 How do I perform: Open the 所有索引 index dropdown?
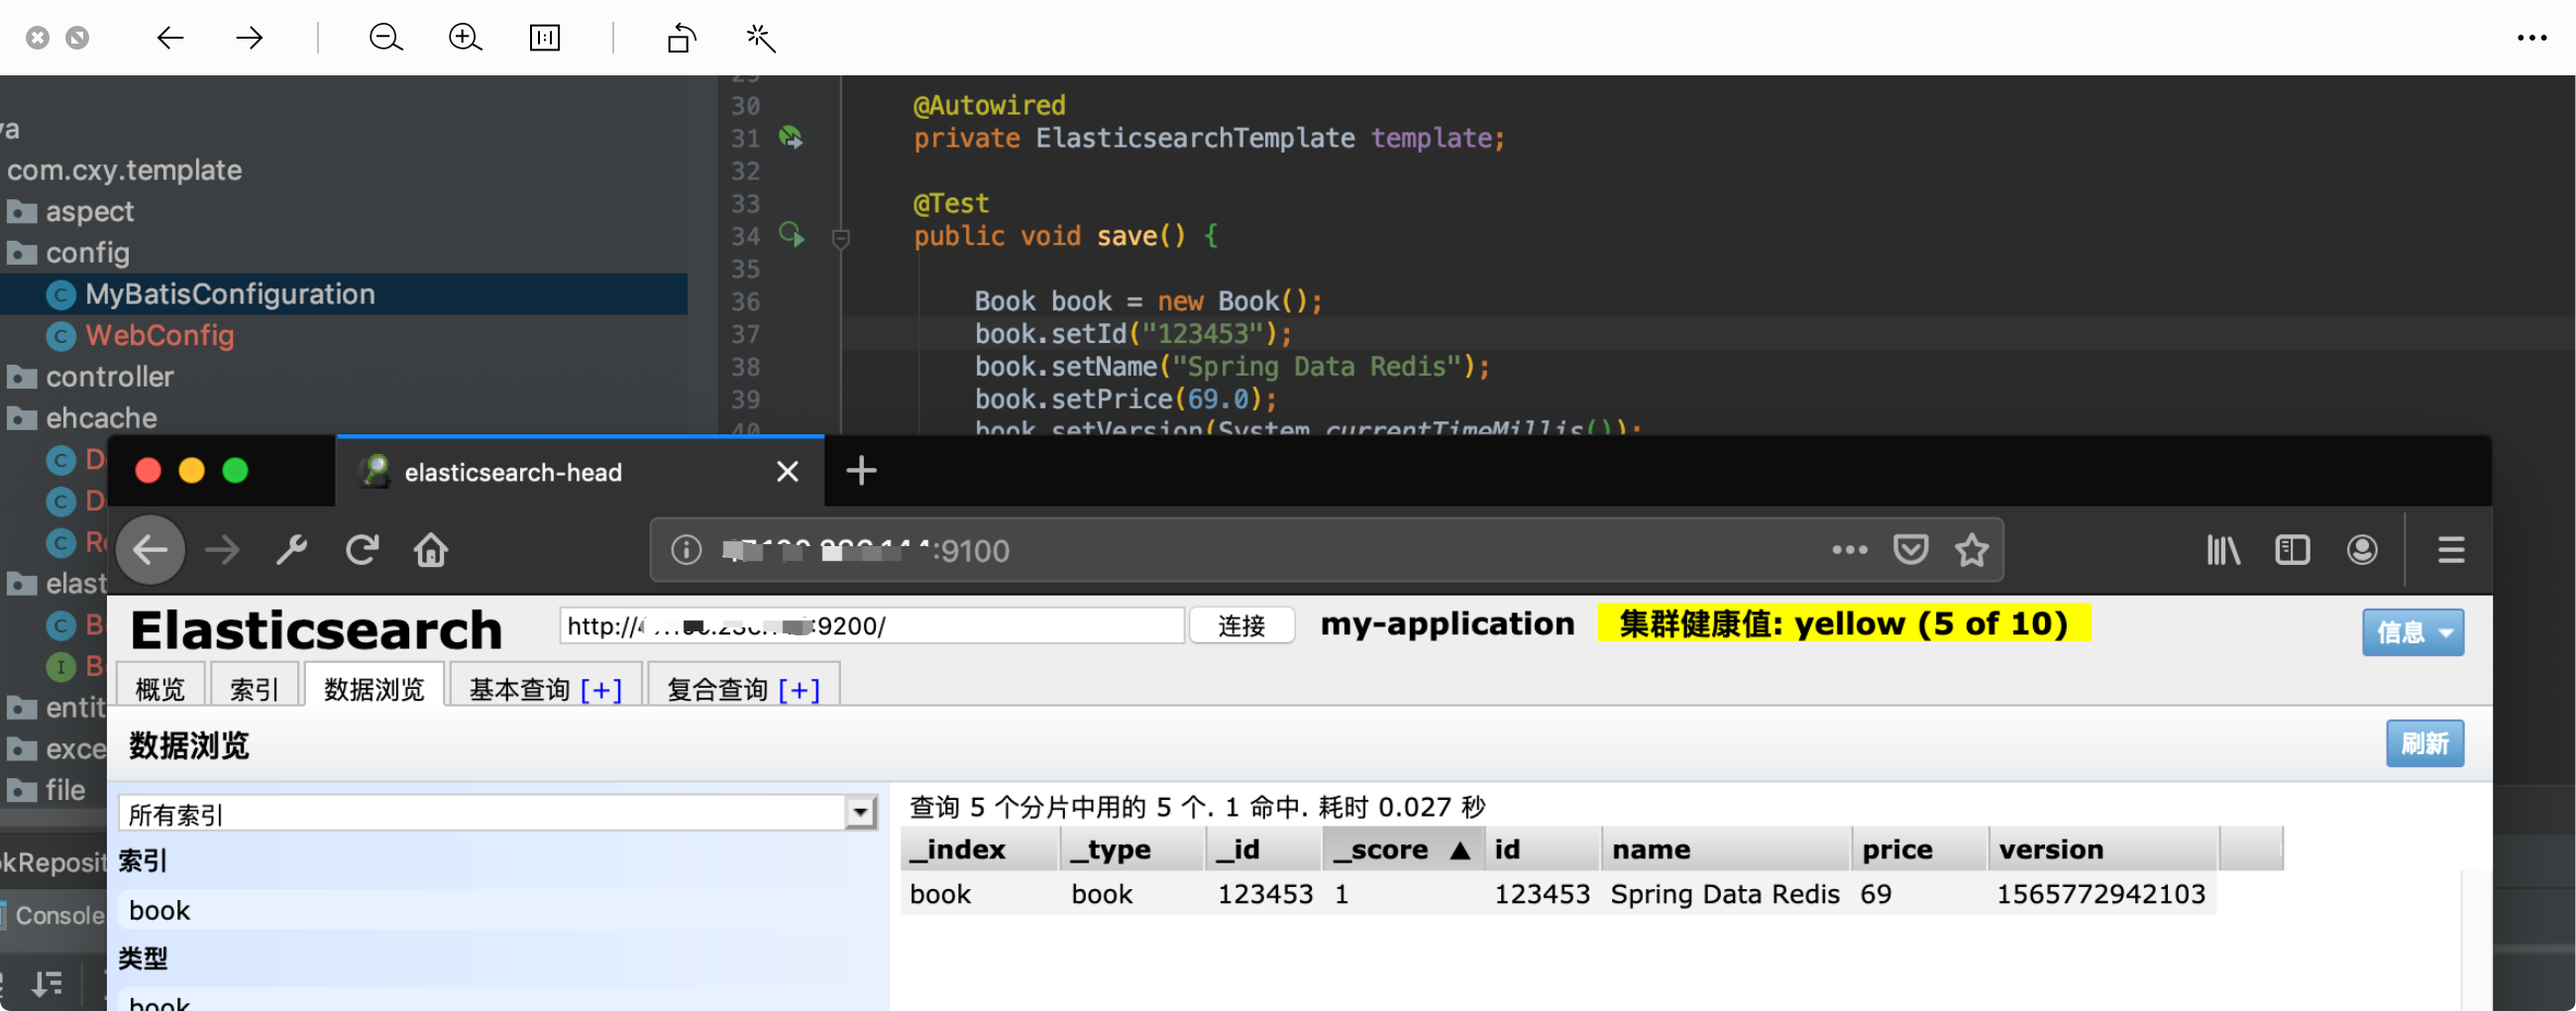coord(497,813)
